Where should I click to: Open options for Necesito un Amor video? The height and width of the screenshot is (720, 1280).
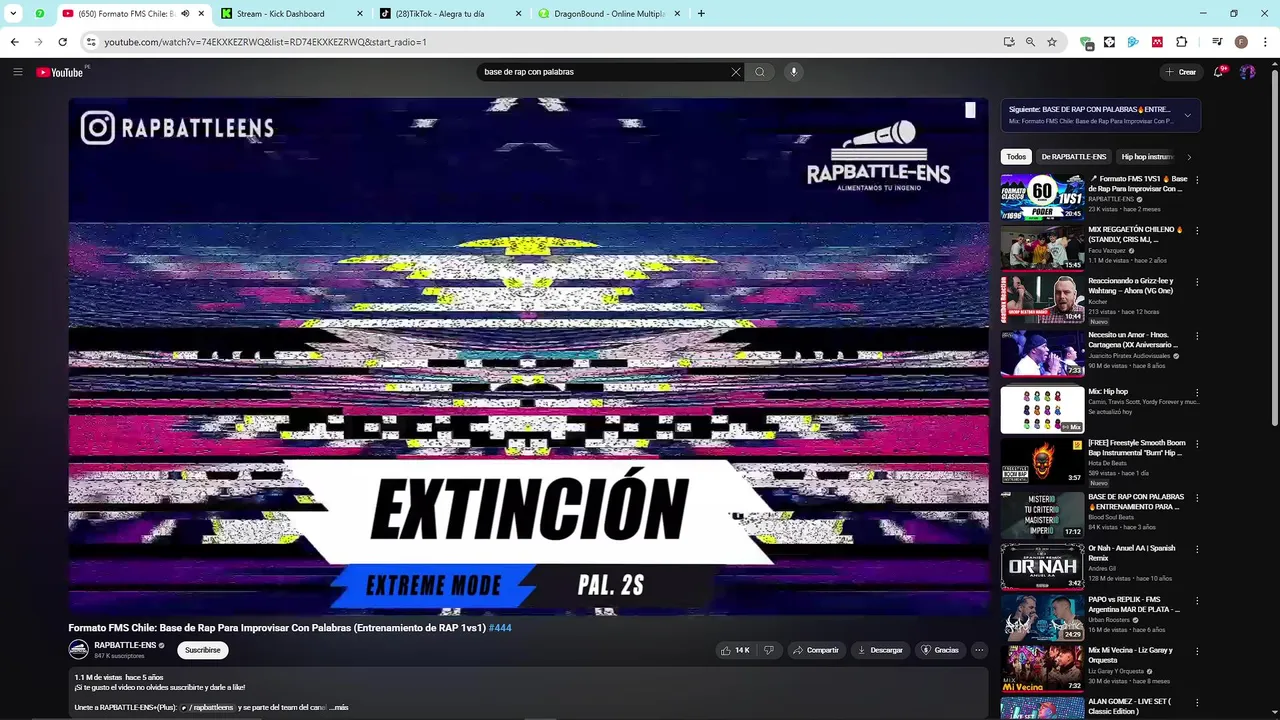point(1197,336)
